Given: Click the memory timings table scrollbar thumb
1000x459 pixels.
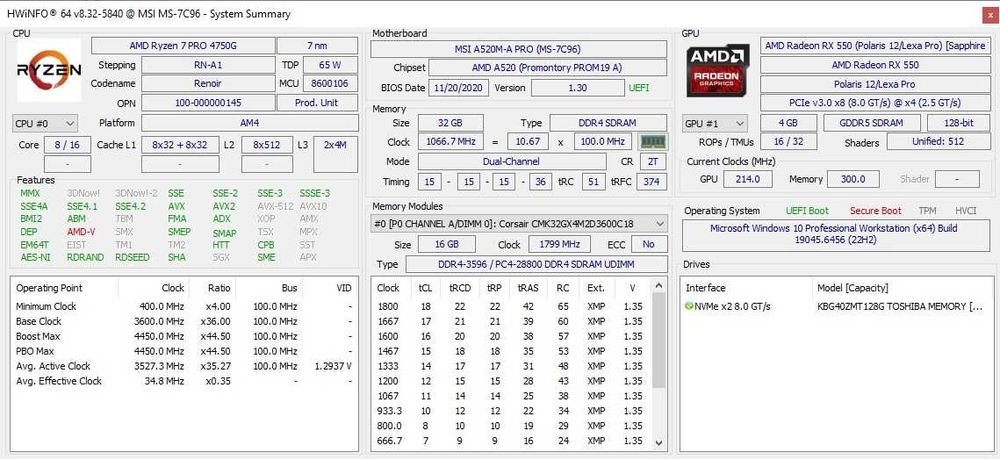Looking at the screenshot, I should pos(659,342).
